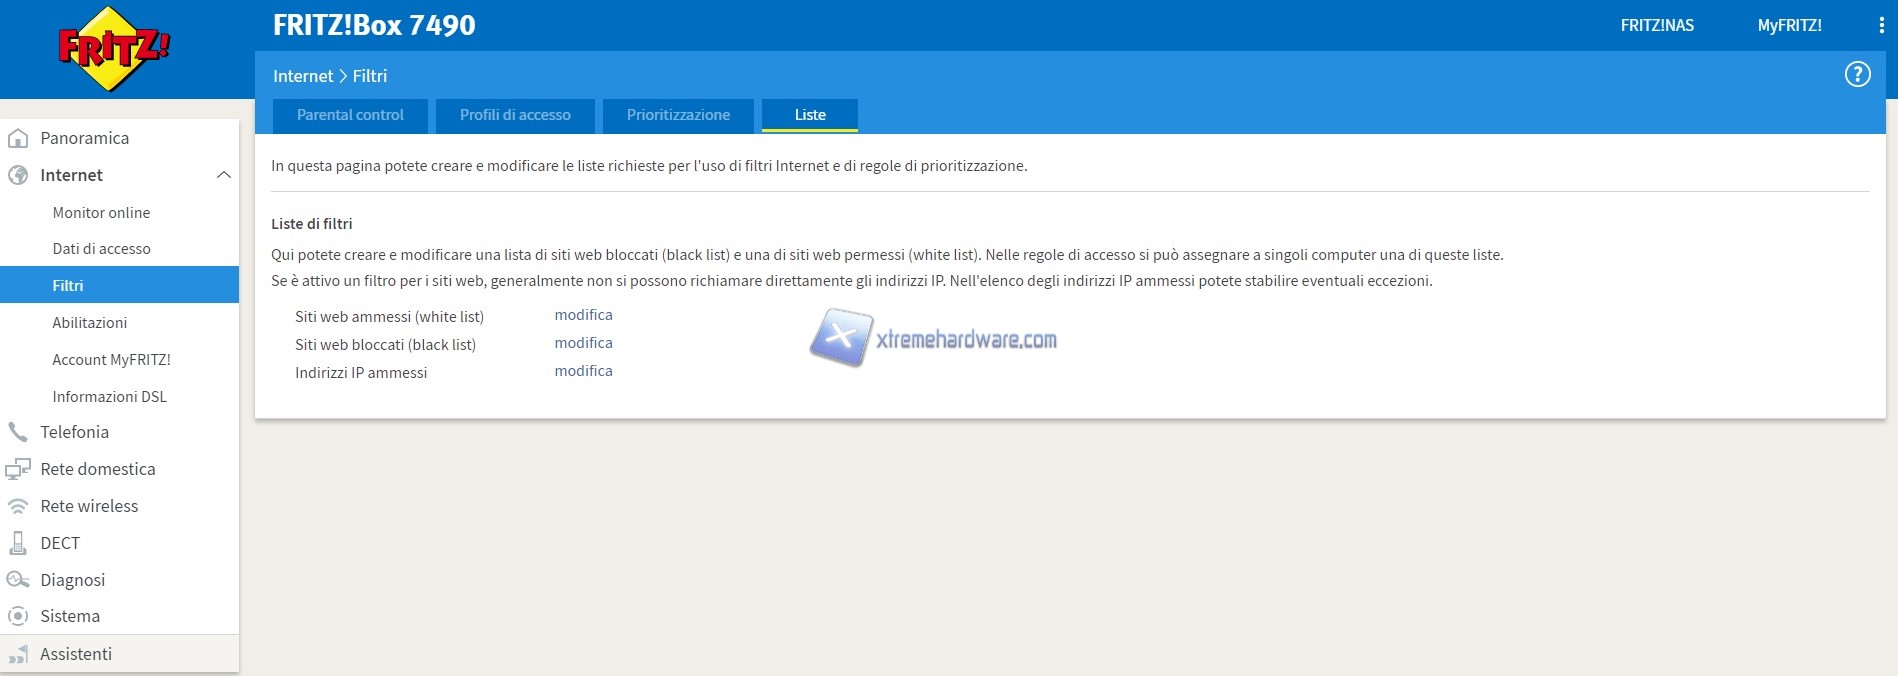Collapse the Internet menu chevron

[223, 175]
